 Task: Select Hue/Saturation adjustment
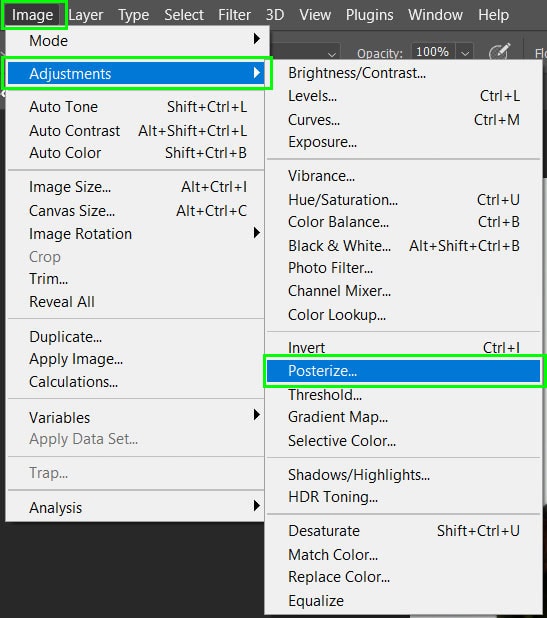[x=403, y=200]
